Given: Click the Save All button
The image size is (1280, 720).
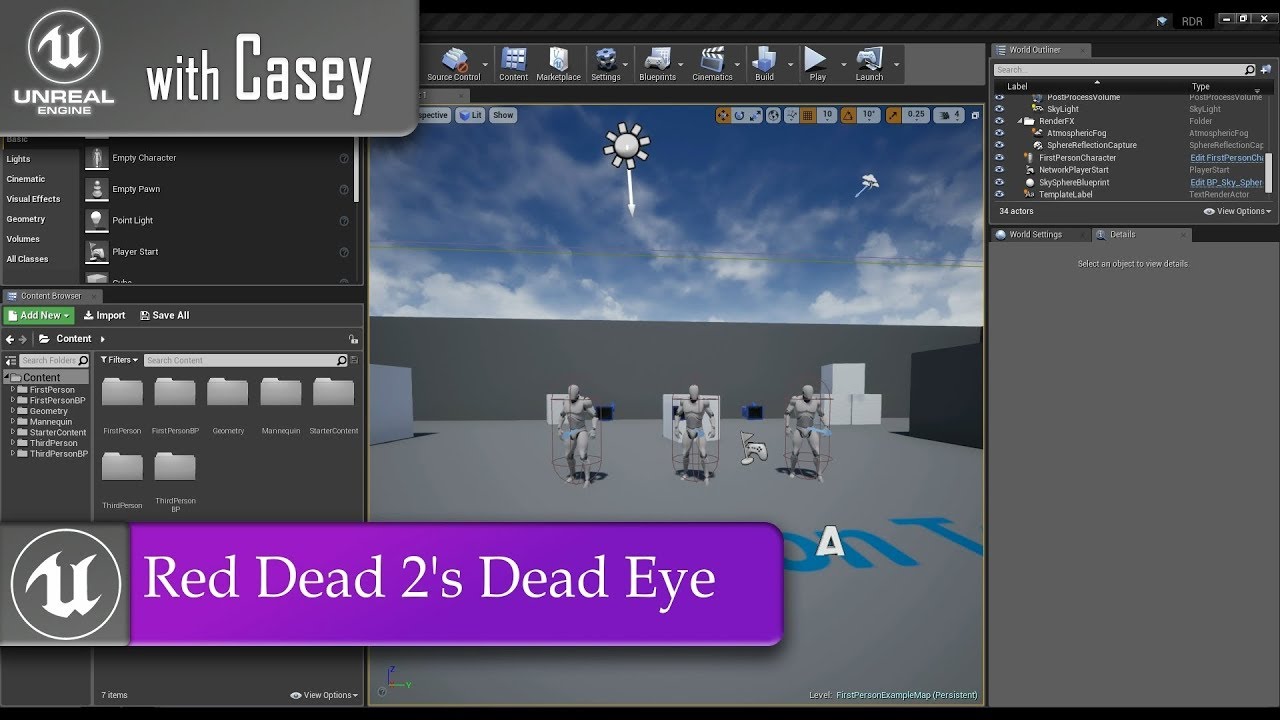Looking at the screenshot, I should (164, 315).
